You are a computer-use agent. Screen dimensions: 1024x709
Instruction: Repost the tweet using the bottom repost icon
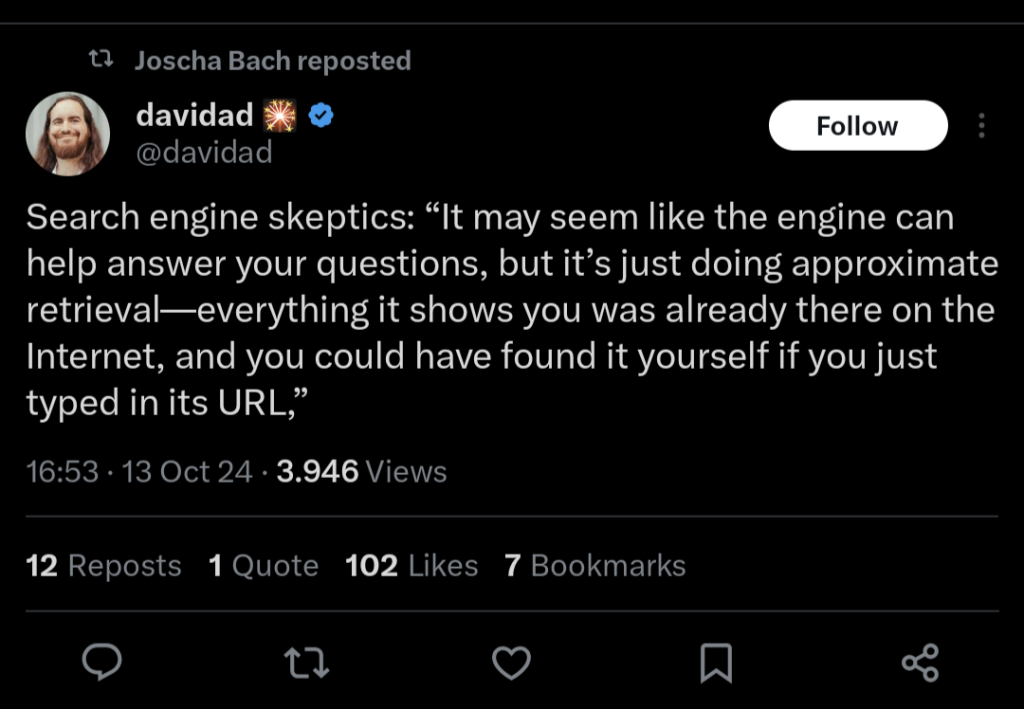tap(307, 662)
